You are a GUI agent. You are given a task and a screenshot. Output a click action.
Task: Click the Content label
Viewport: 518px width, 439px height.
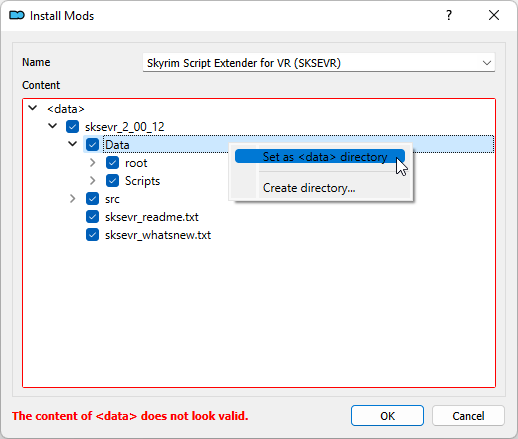click(x=41, y=85)
